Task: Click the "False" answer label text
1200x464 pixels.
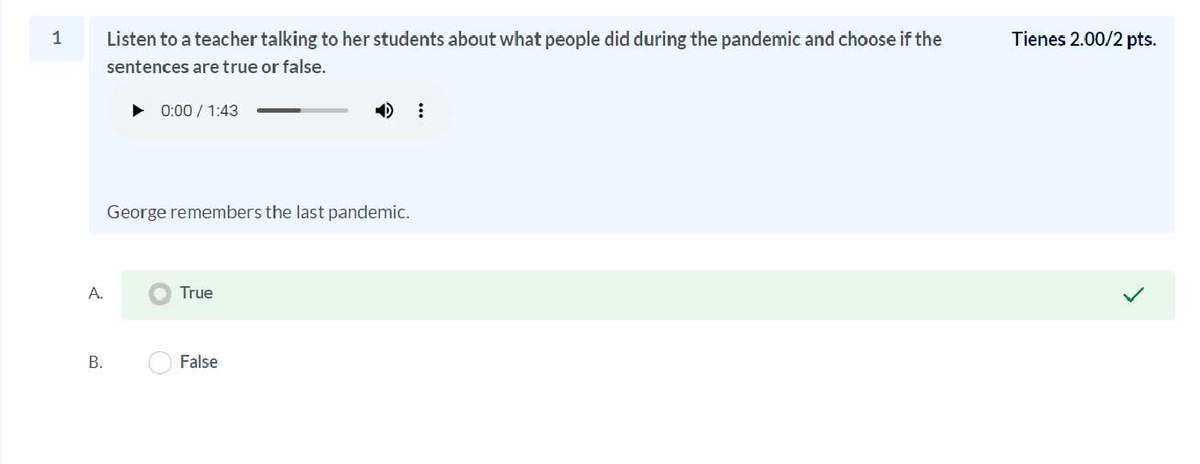Action: coord(199,362)
